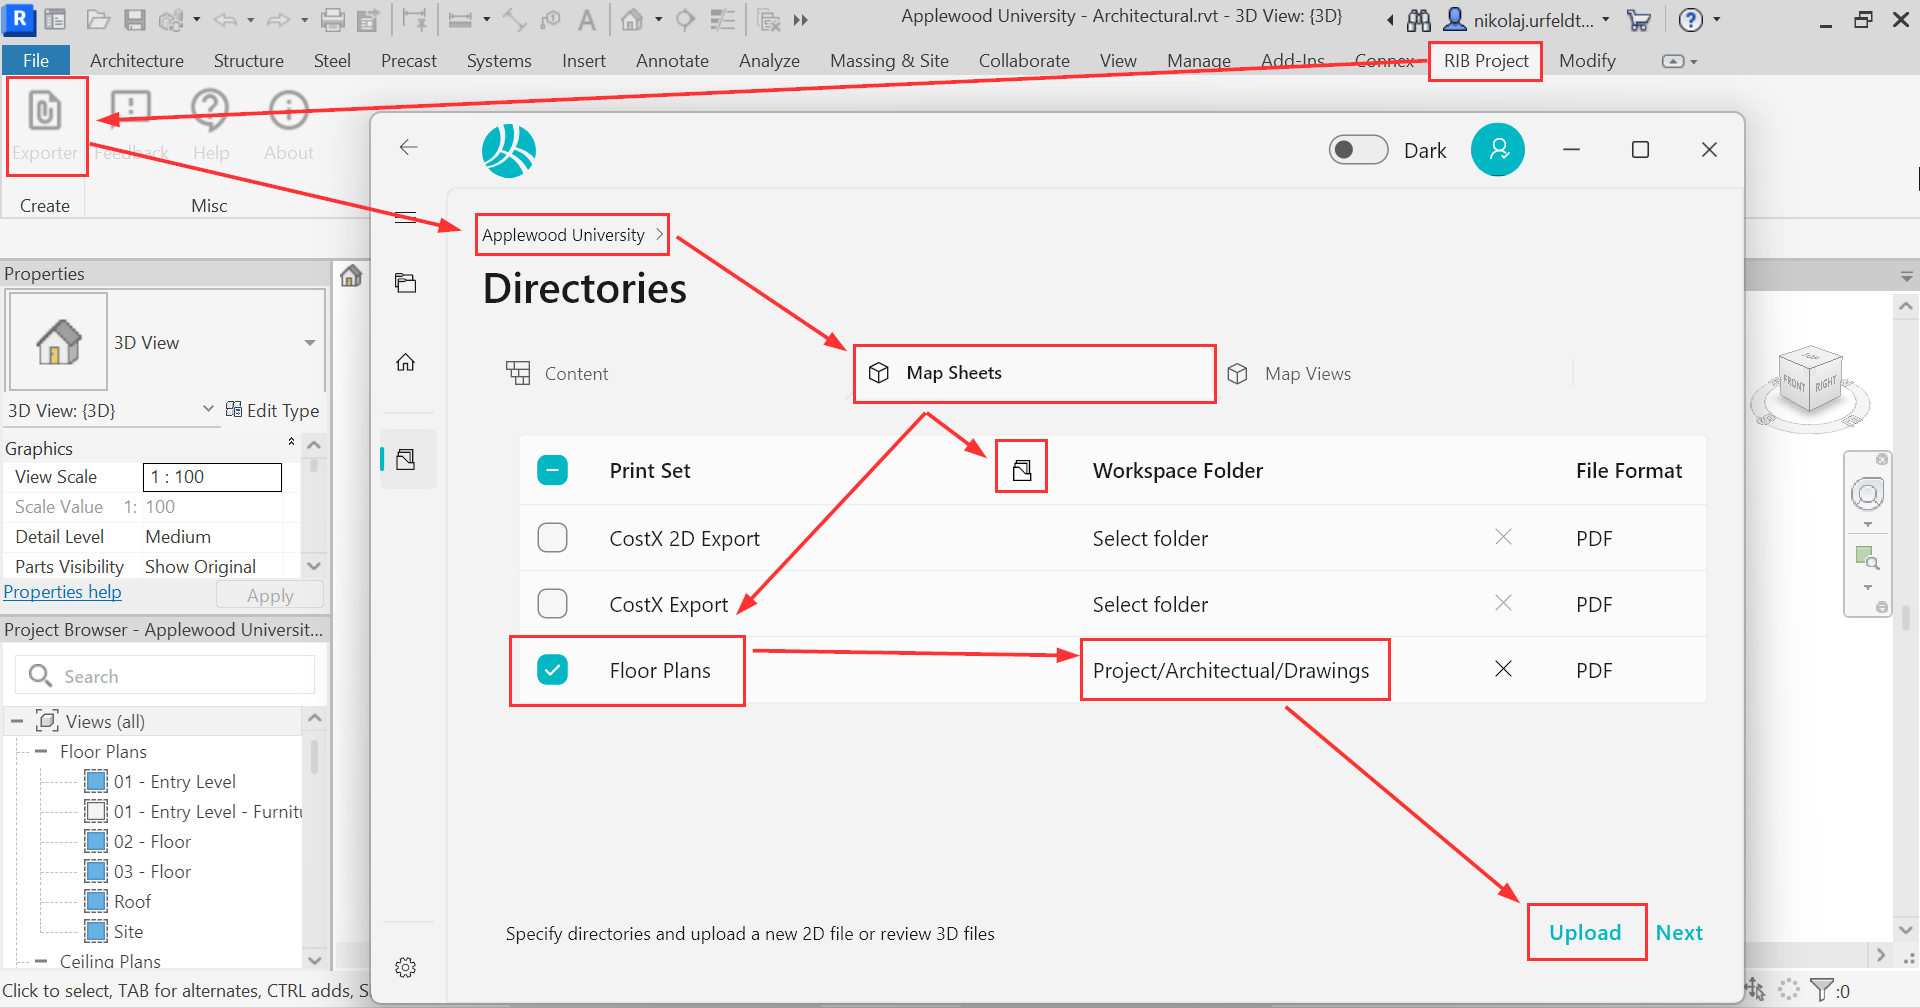Image resolution: width=1920 pixels, height=1008 pixels.
Task: Click the user profile avatar icon
Action: pos(1497,150)
